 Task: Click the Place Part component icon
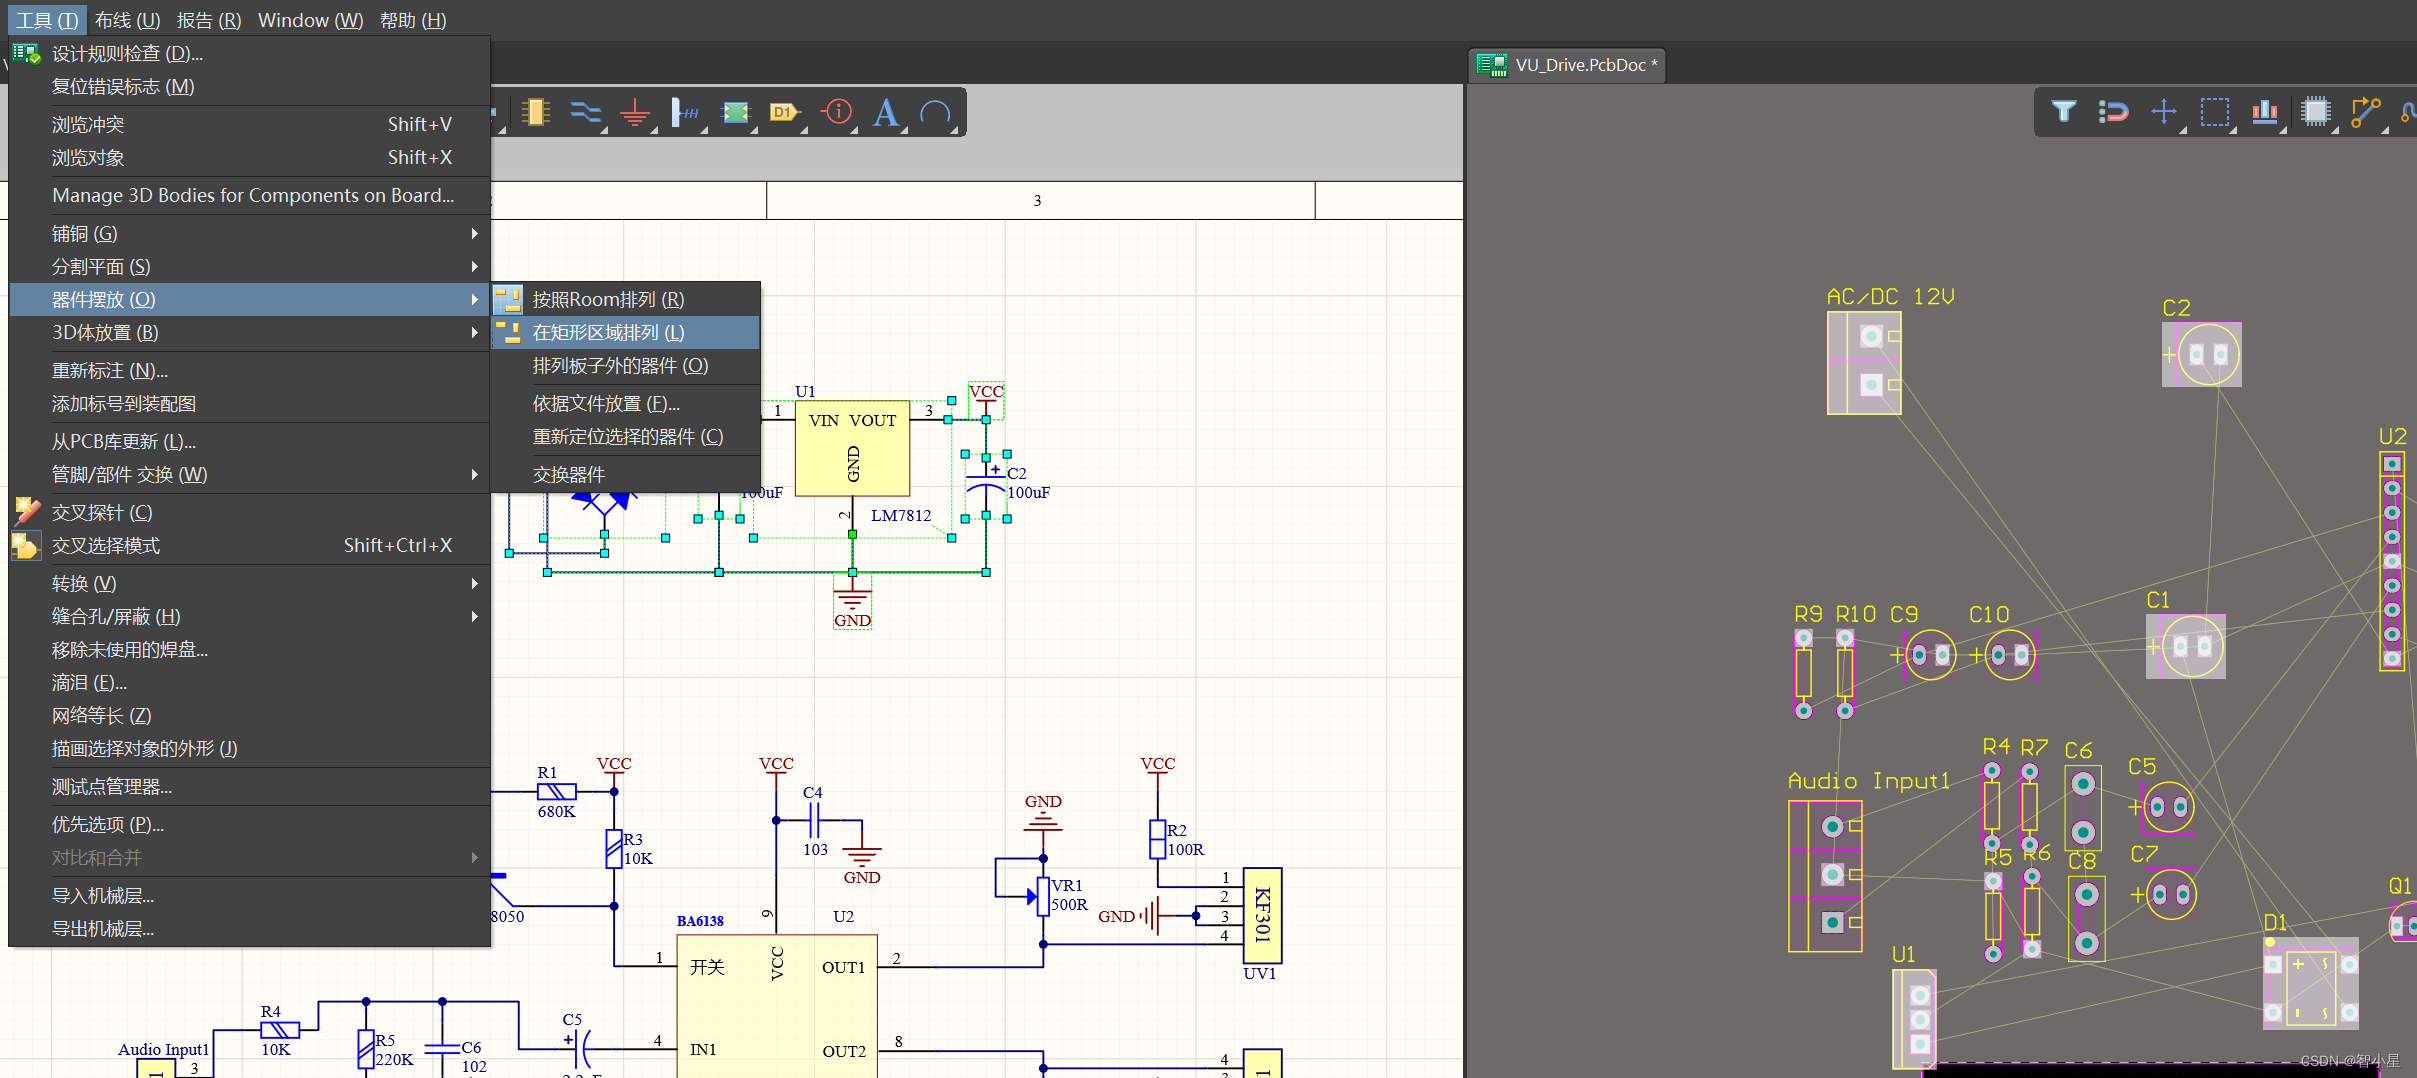(536, 112)
